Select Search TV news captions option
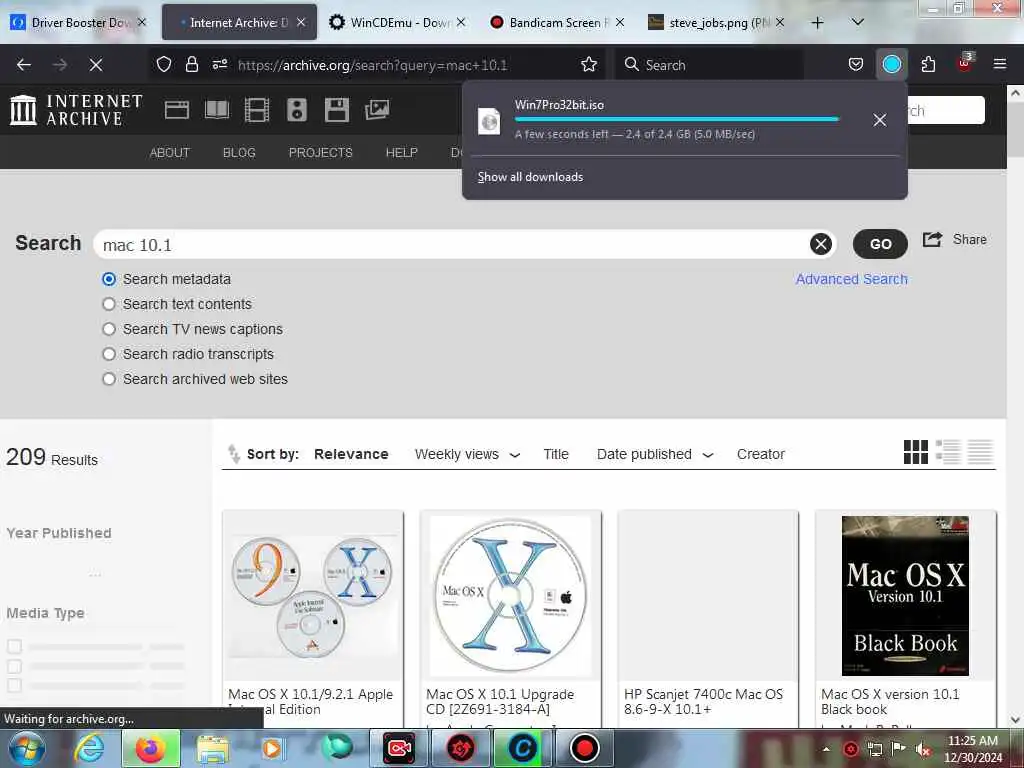The width and height of the screenshot is (1024, 768). pyautogui.click(x=109, y=329)
